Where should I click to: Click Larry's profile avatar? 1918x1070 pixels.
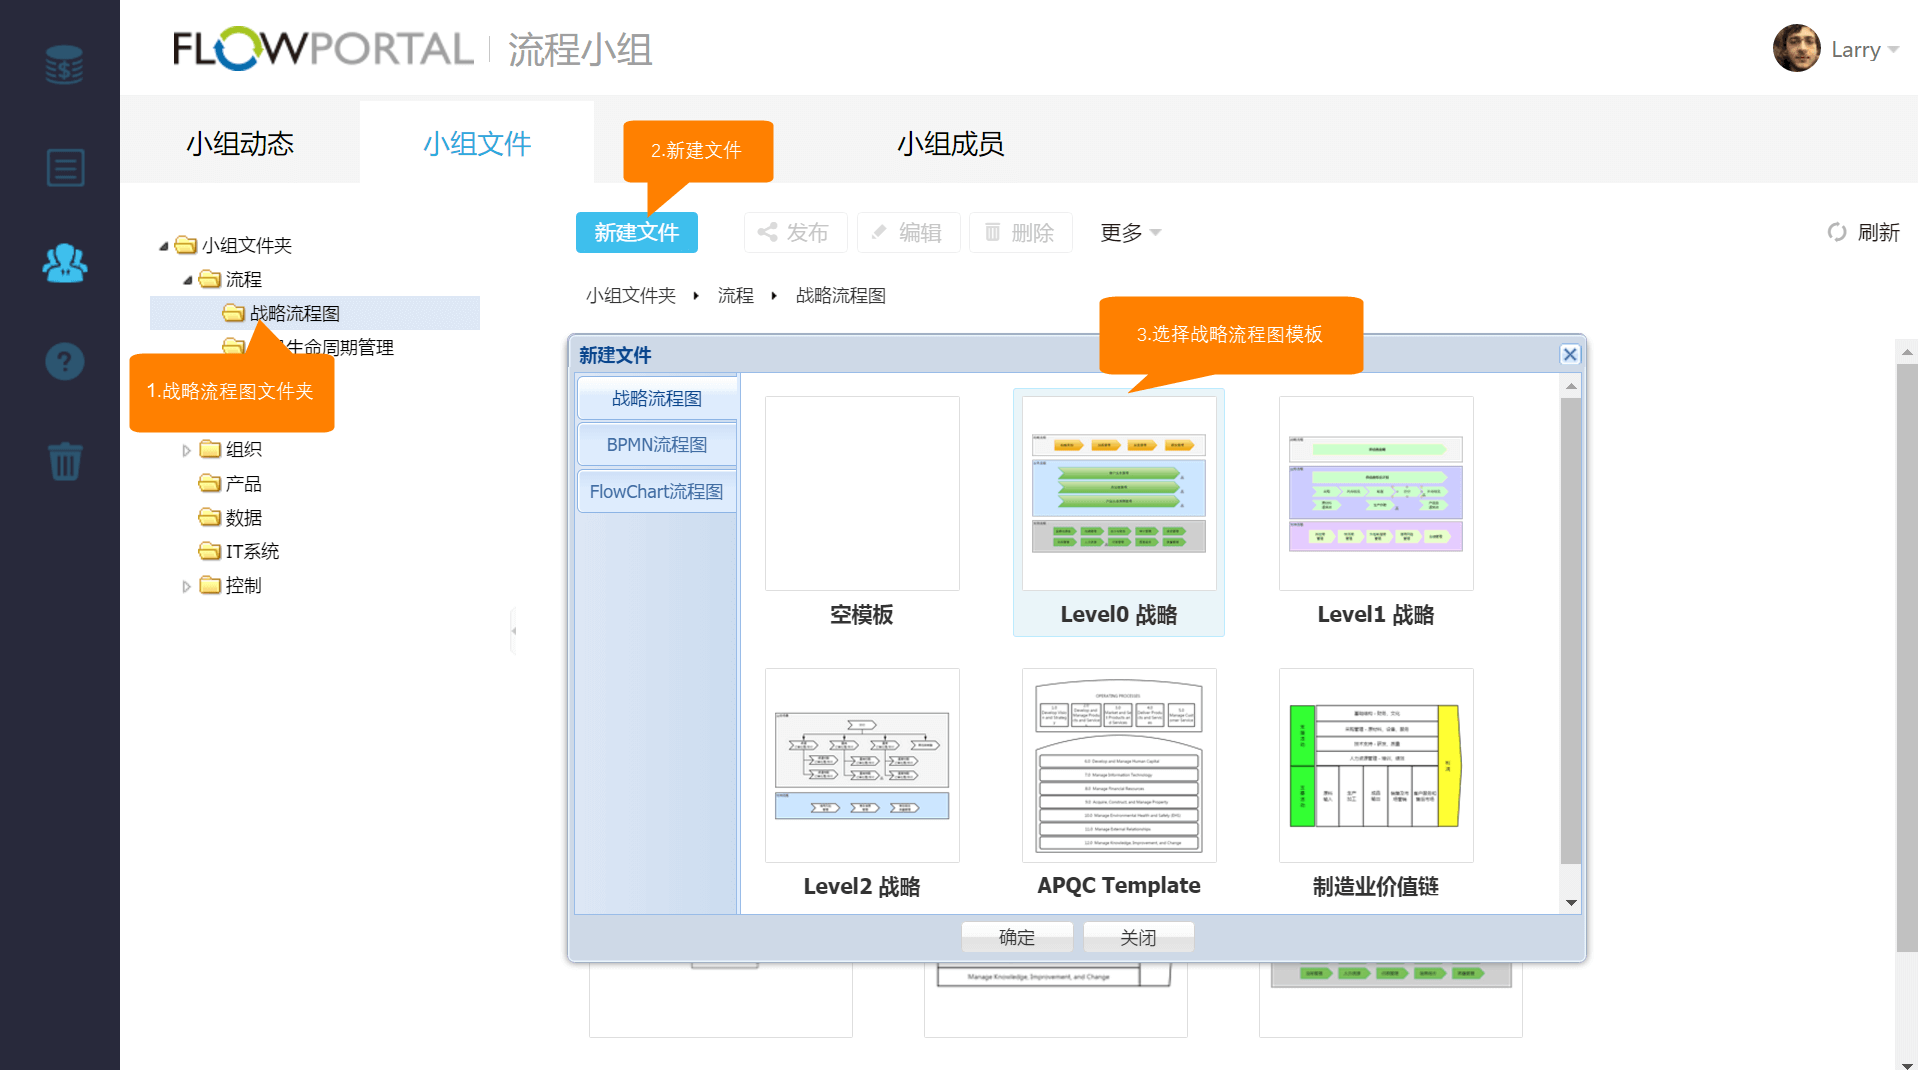(1796, 49)
